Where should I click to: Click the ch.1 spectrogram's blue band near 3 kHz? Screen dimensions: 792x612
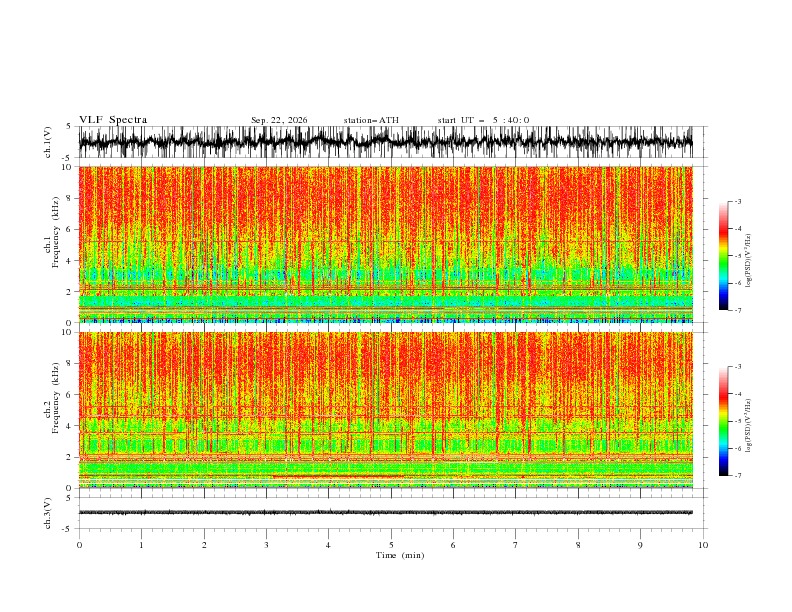(x=385, y=275)
